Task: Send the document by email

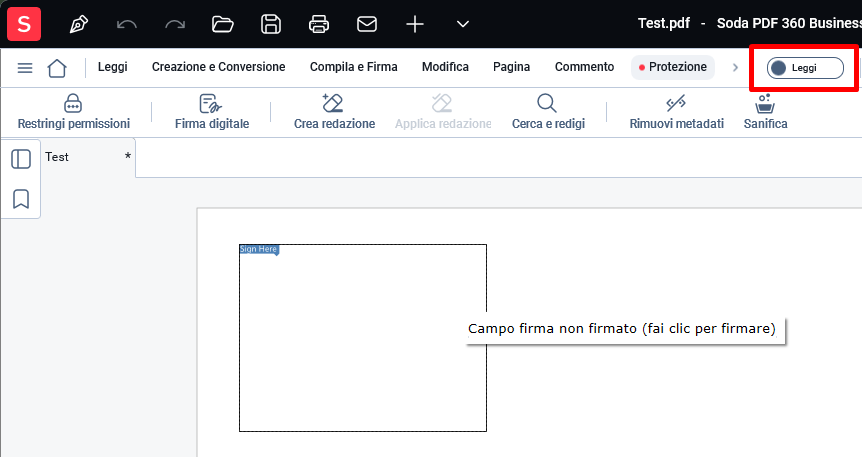Action: tap(367, 24)
